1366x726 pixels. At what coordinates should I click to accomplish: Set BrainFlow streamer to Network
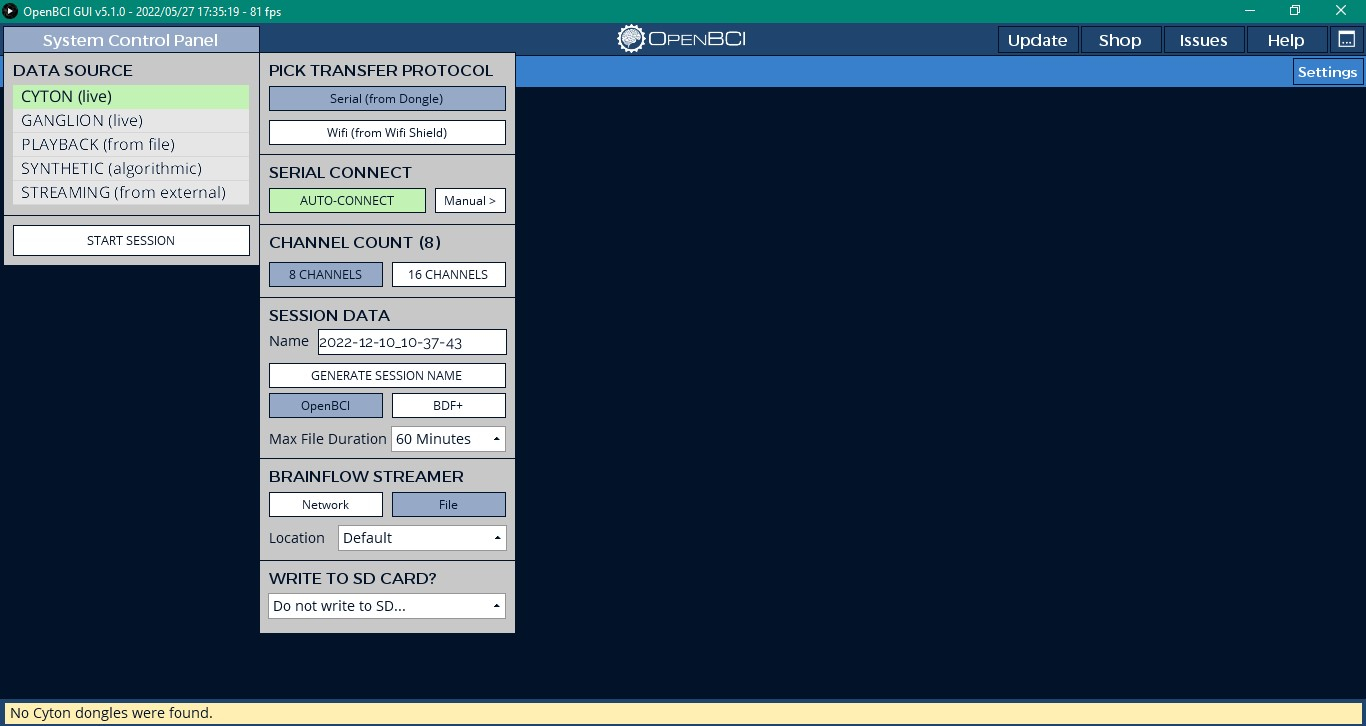(x=326, y=505)
